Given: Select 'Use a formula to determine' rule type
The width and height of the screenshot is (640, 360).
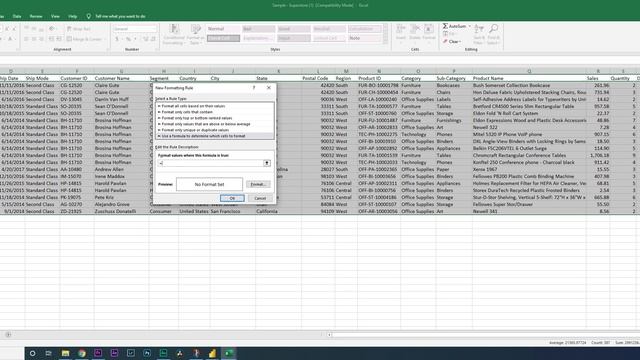Looking at the screenshot, I should [x=215, y=136].
